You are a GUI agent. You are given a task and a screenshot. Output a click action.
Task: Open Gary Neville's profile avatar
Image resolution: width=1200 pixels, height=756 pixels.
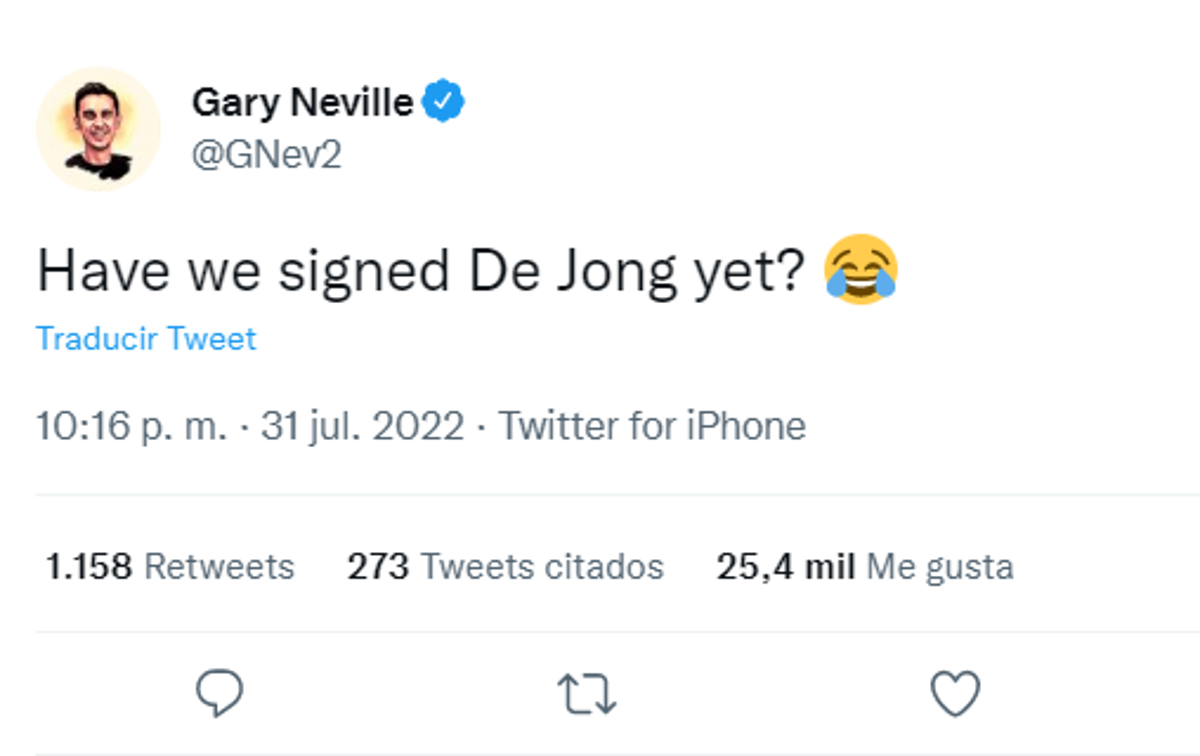tap(98, 129)
